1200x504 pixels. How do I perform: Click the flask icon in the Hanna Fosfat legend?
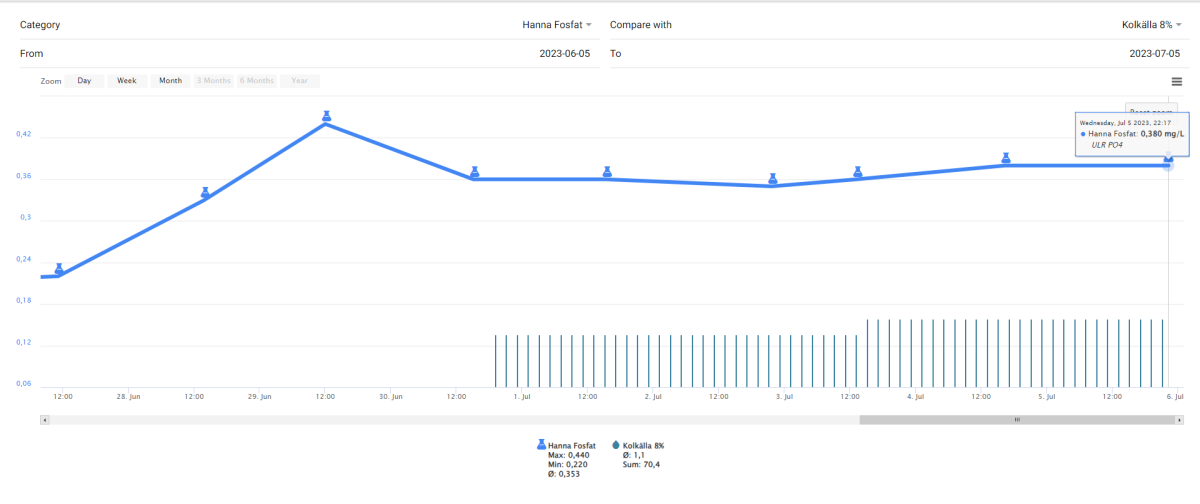point(542,444)
